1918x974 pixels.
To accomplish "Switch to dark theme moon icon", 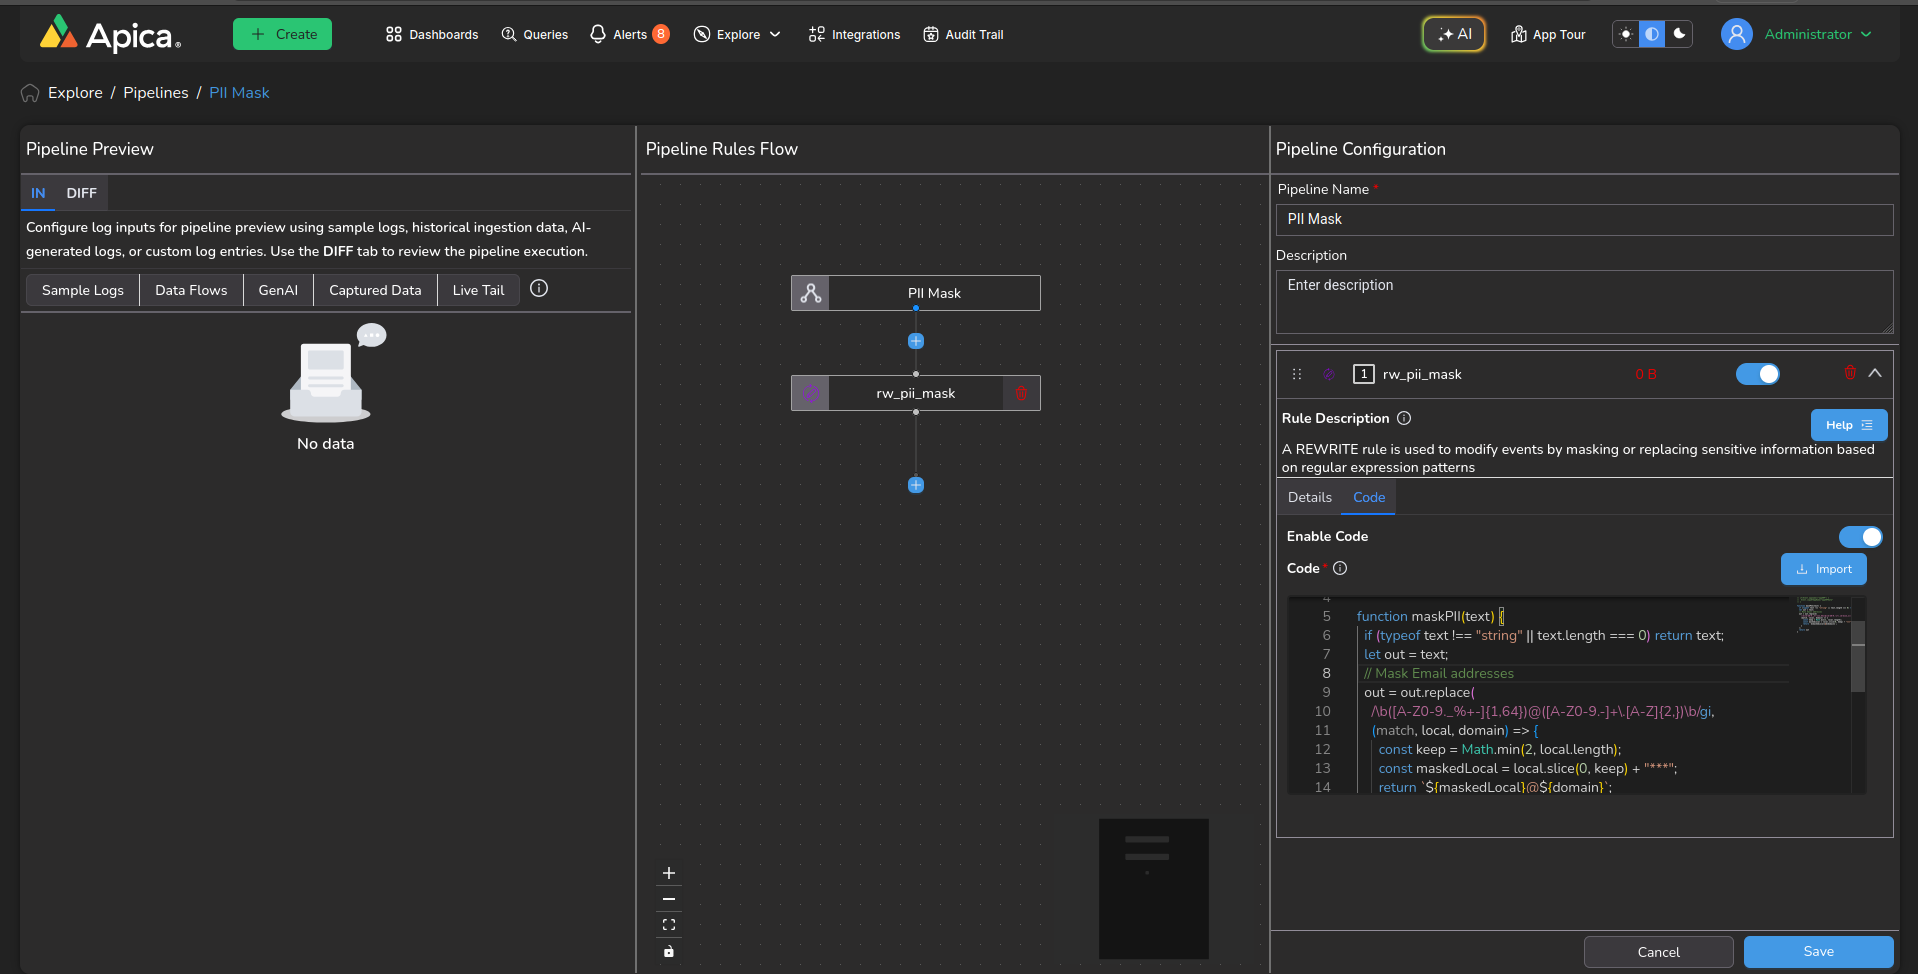I will (1680, 34).
